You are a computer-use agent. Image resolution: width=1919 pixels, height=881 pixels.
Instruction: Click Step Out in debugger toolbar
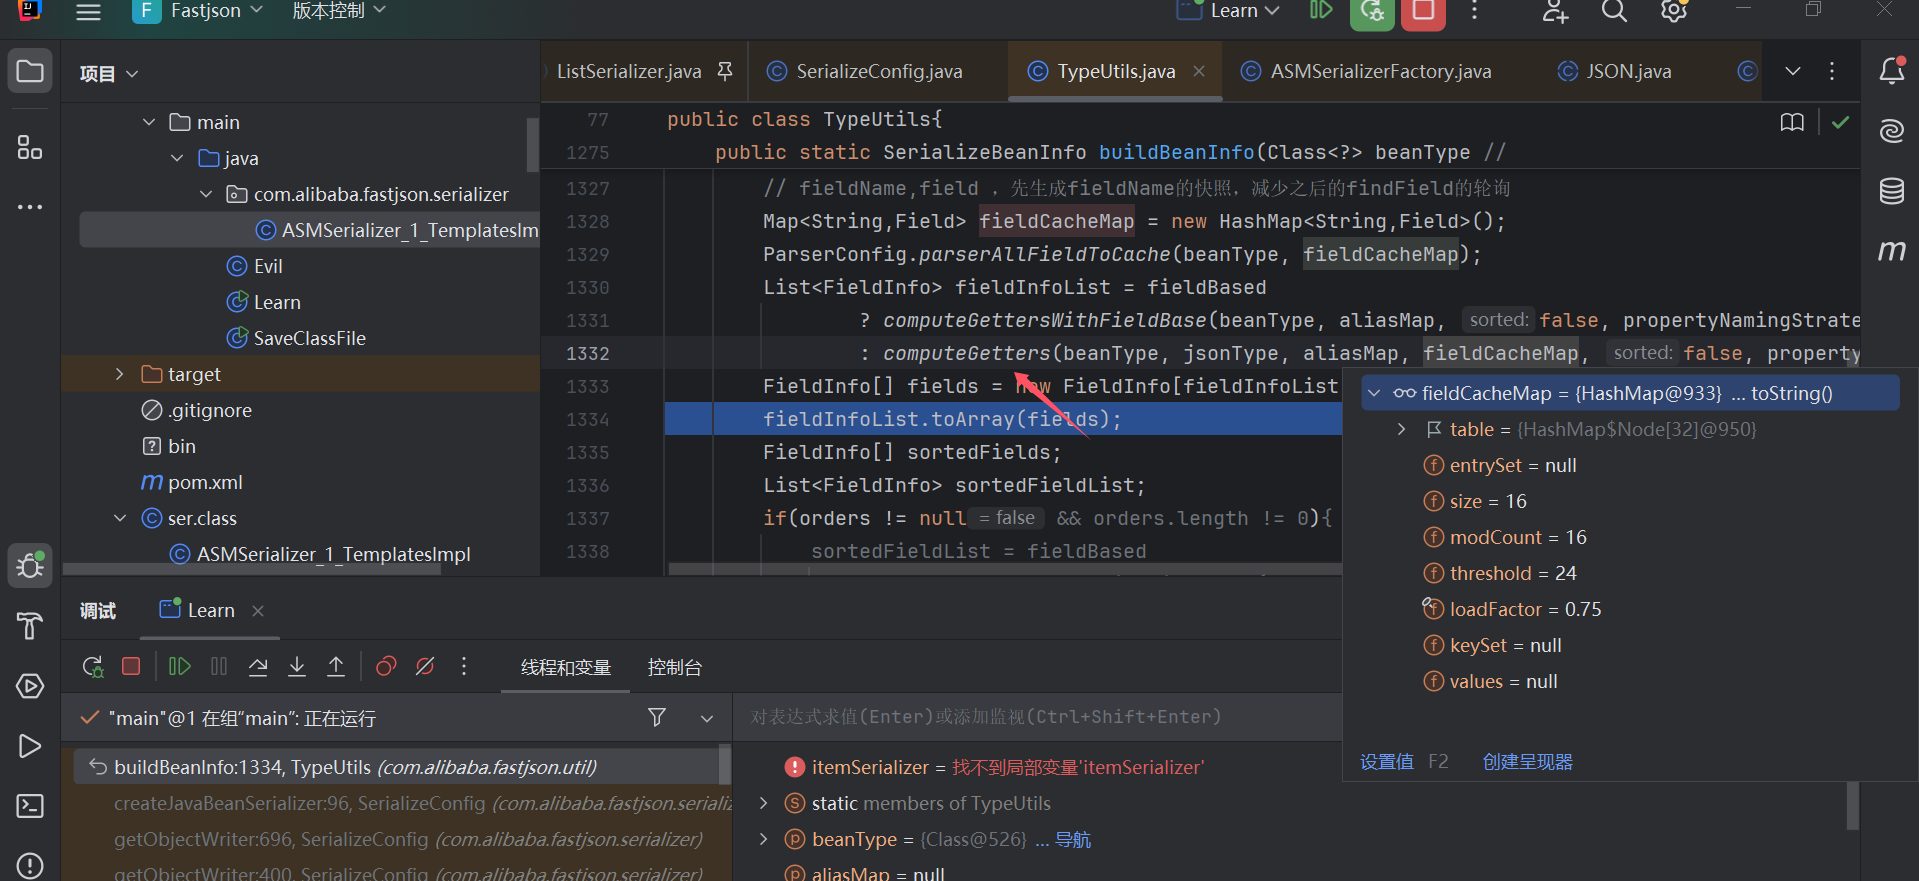pyautogui.click(x=336, y=667)
